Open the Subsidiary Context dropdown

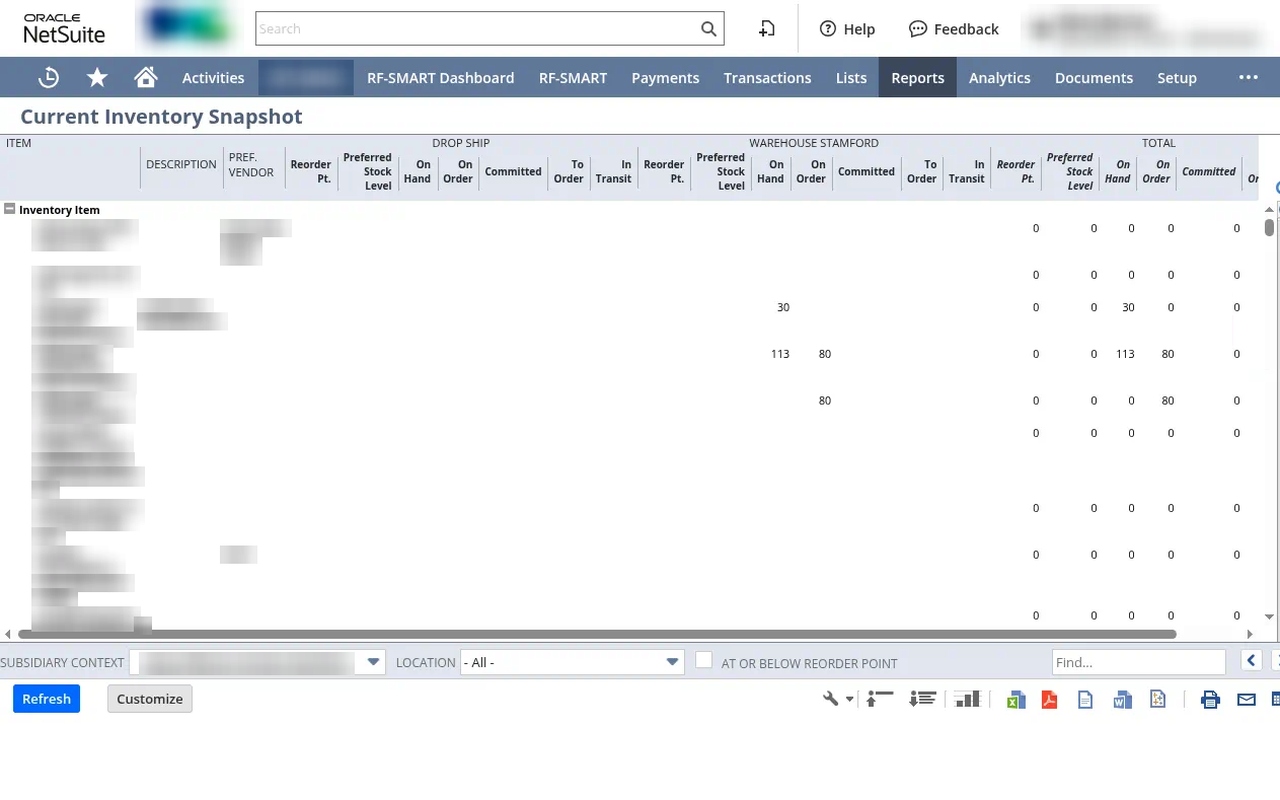[x=258, y=662]
